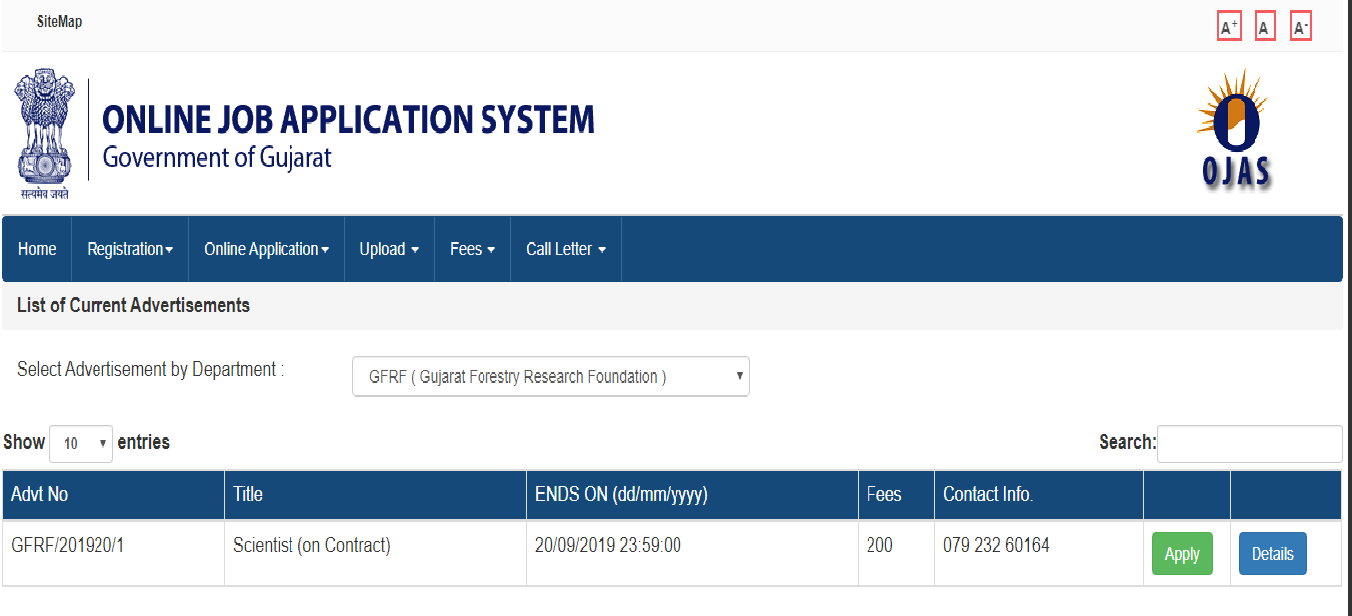Select the Home menu item
Viewport: 1352px width, 616px height.
point(36,248)
